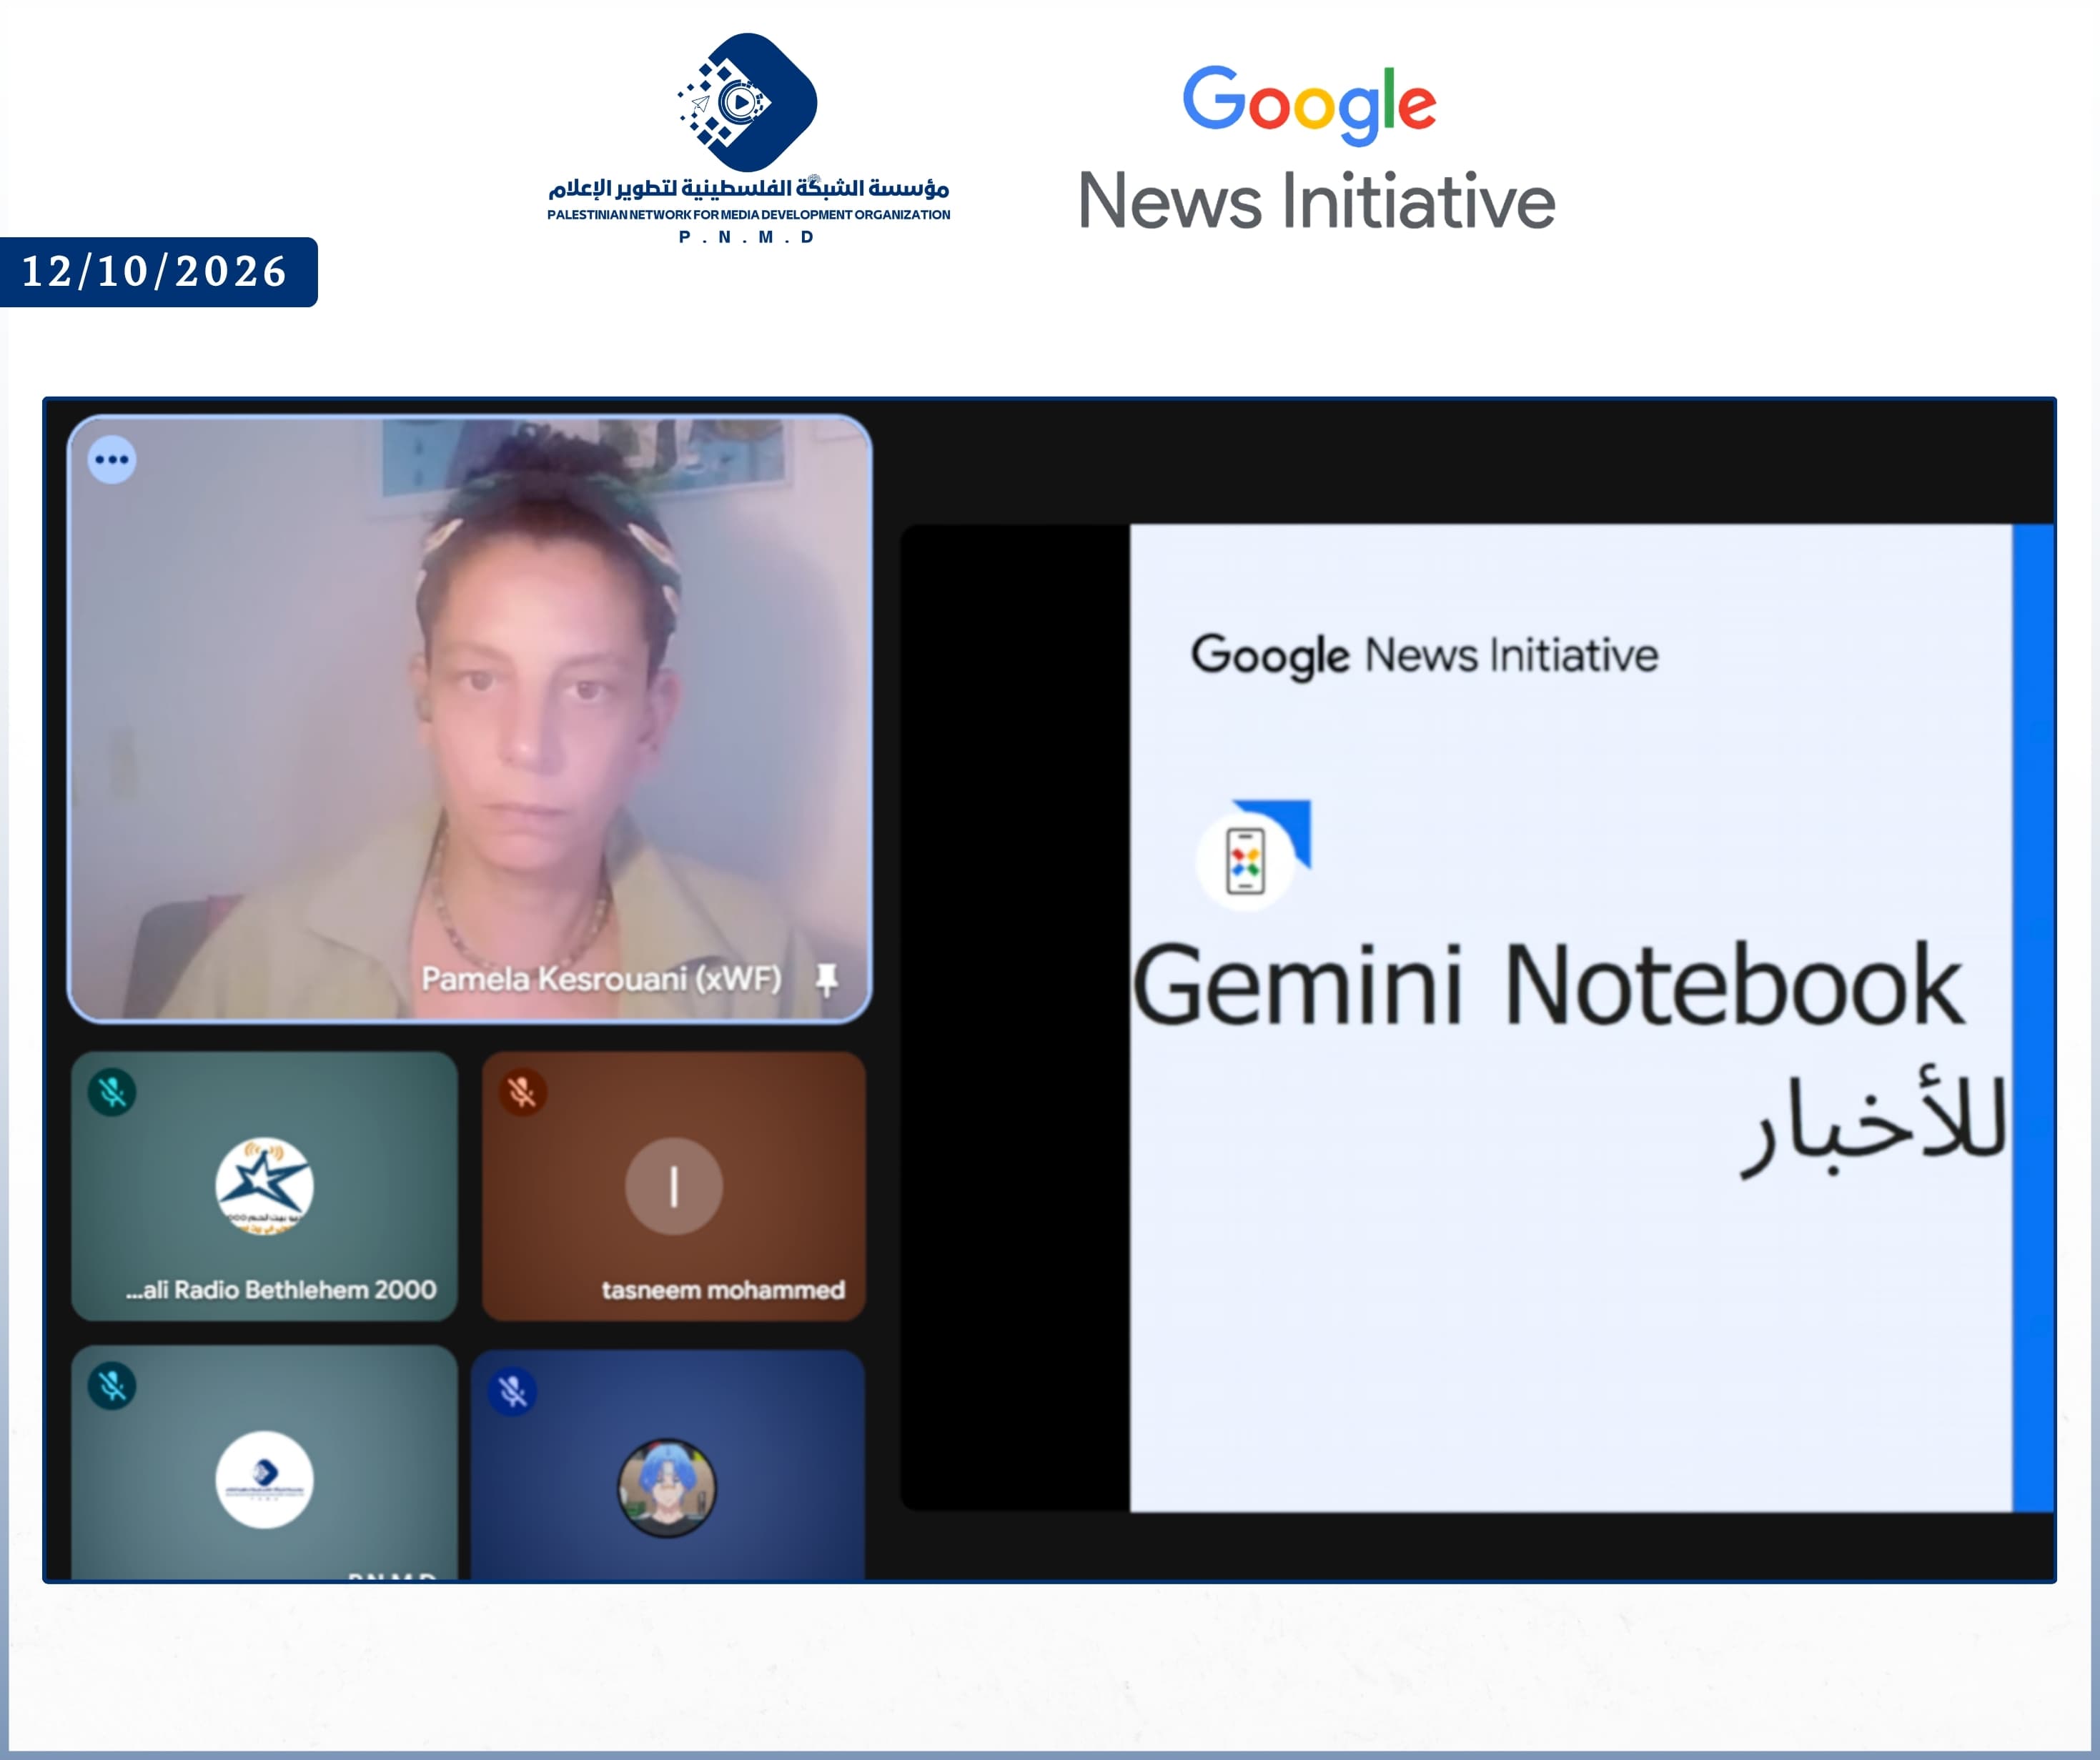Click the phone icon on the shared slide
Viewport: 2100px width, 1760px height.
pyautogui.click(x=1245, y=861)
